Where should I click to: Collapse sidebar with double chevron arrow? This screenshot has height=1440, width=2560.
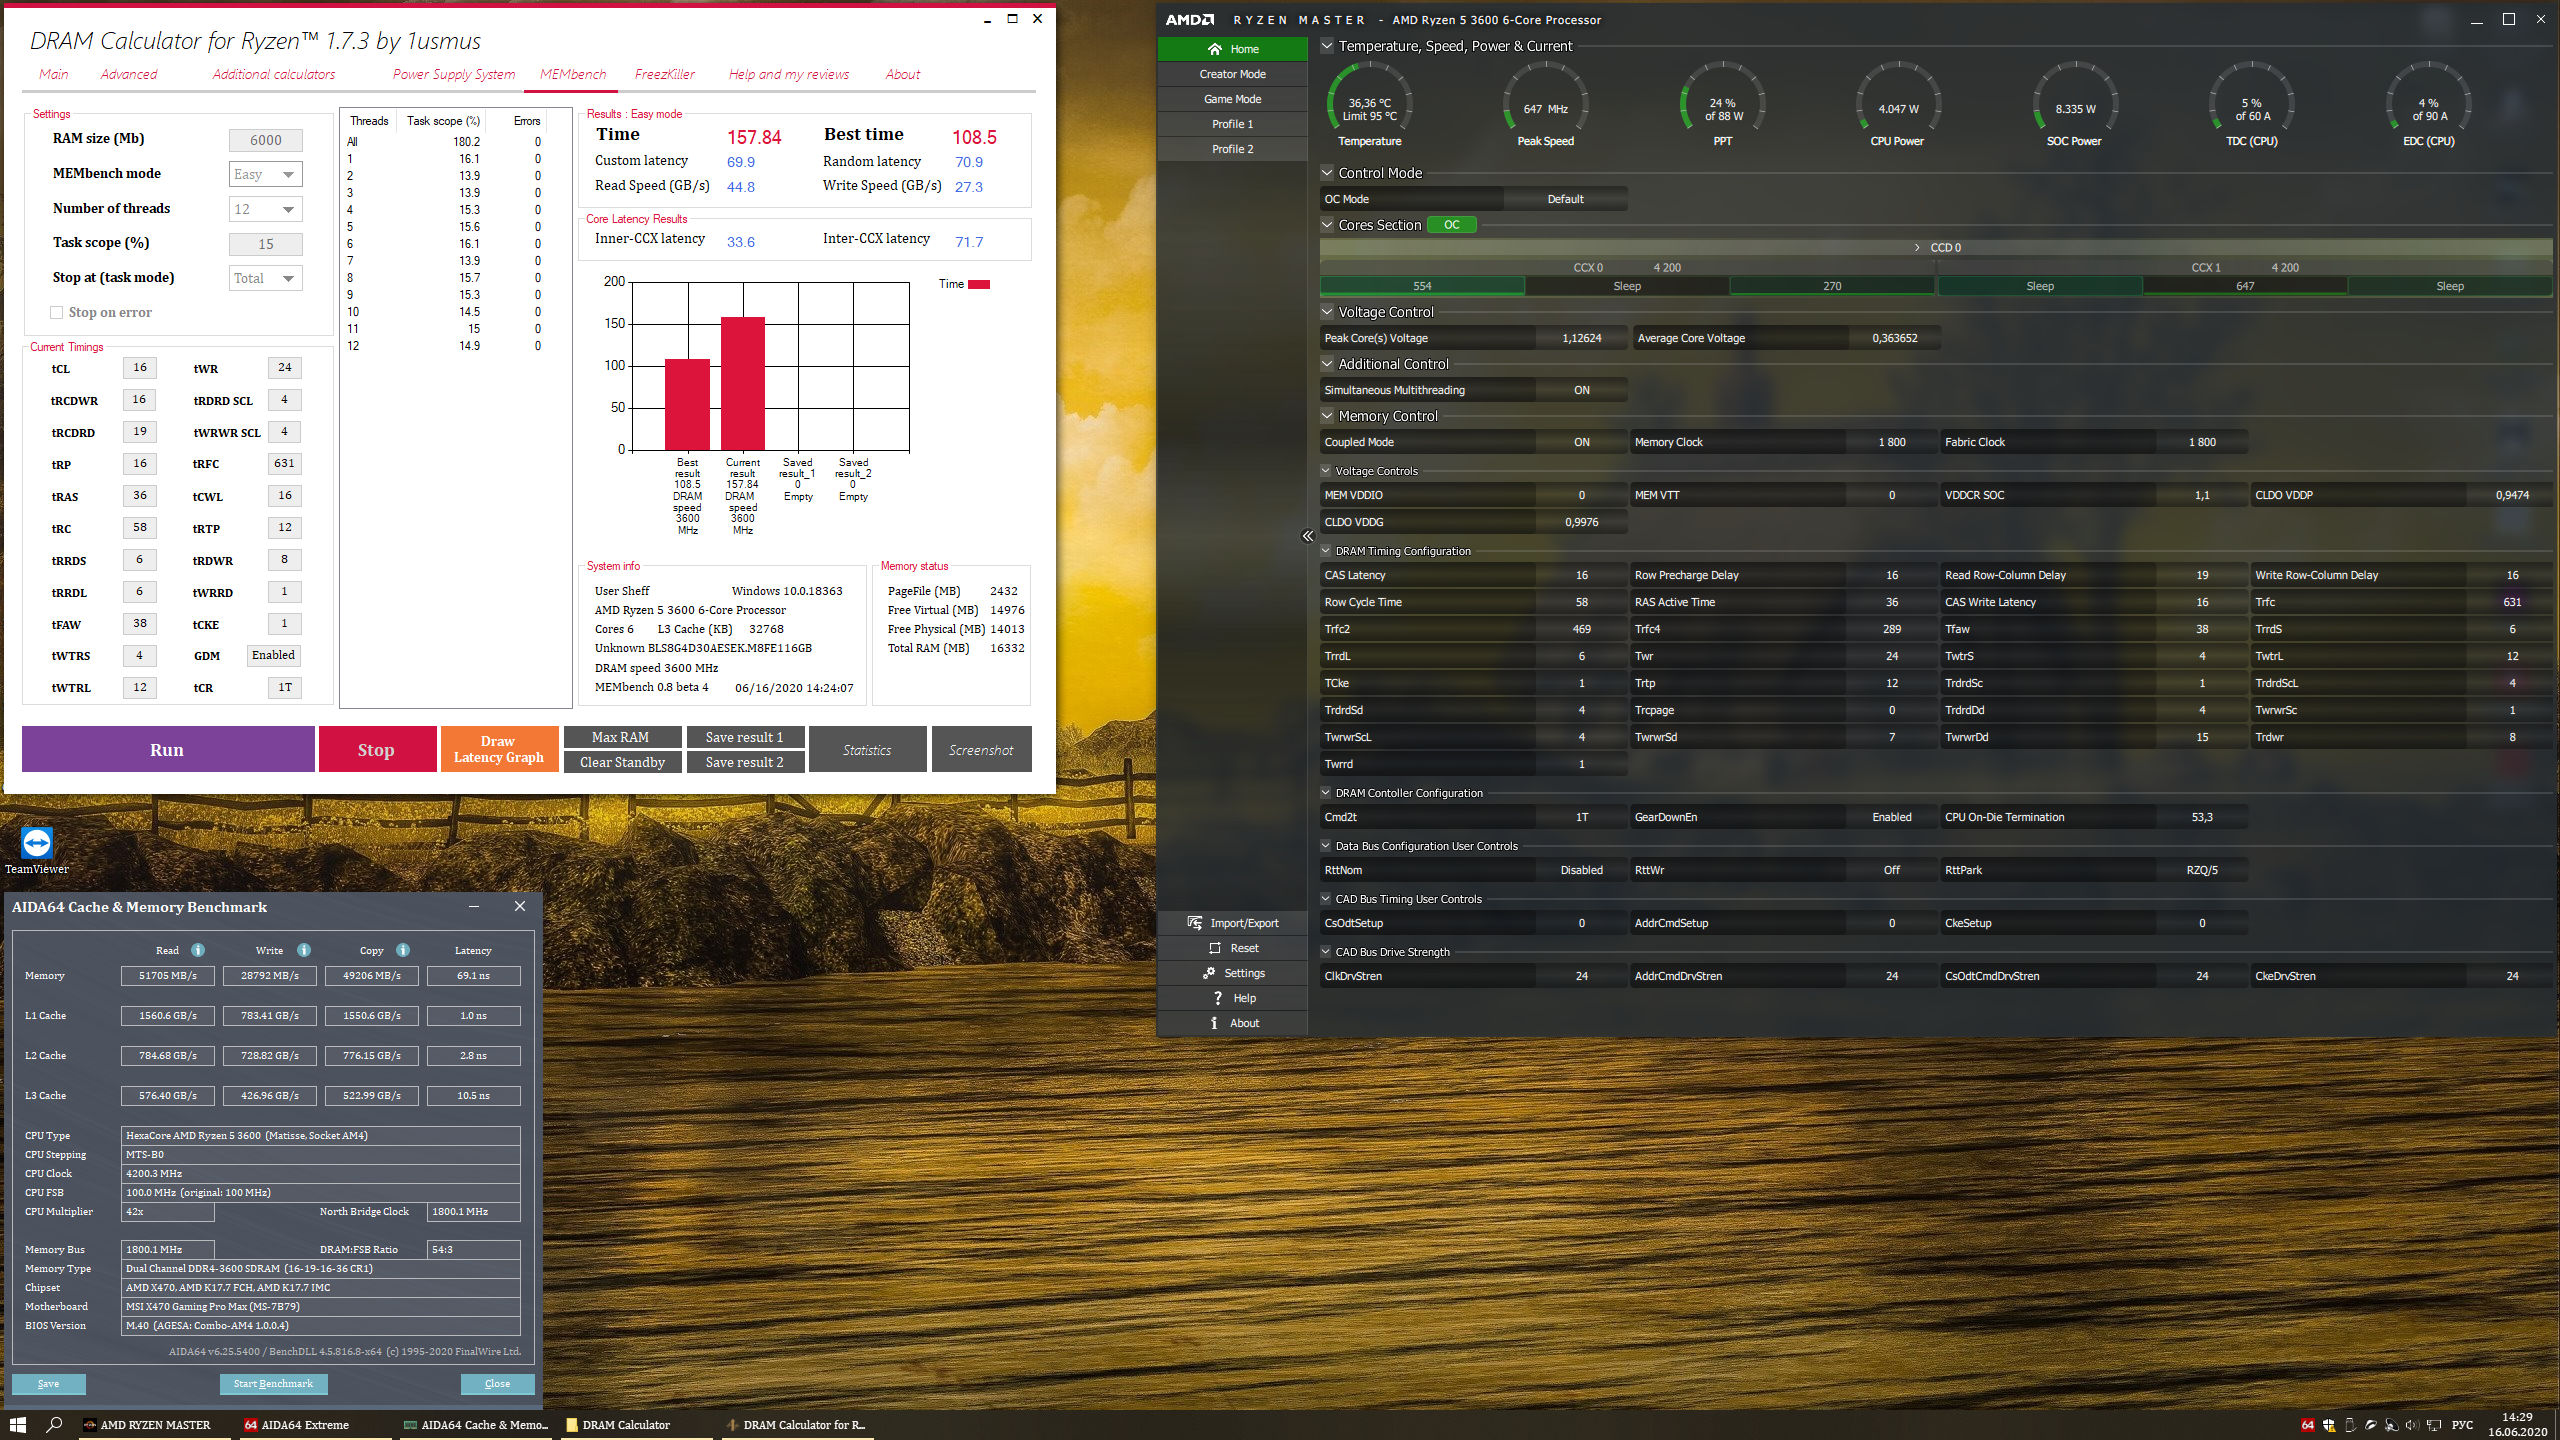[x=1307, y=536]
